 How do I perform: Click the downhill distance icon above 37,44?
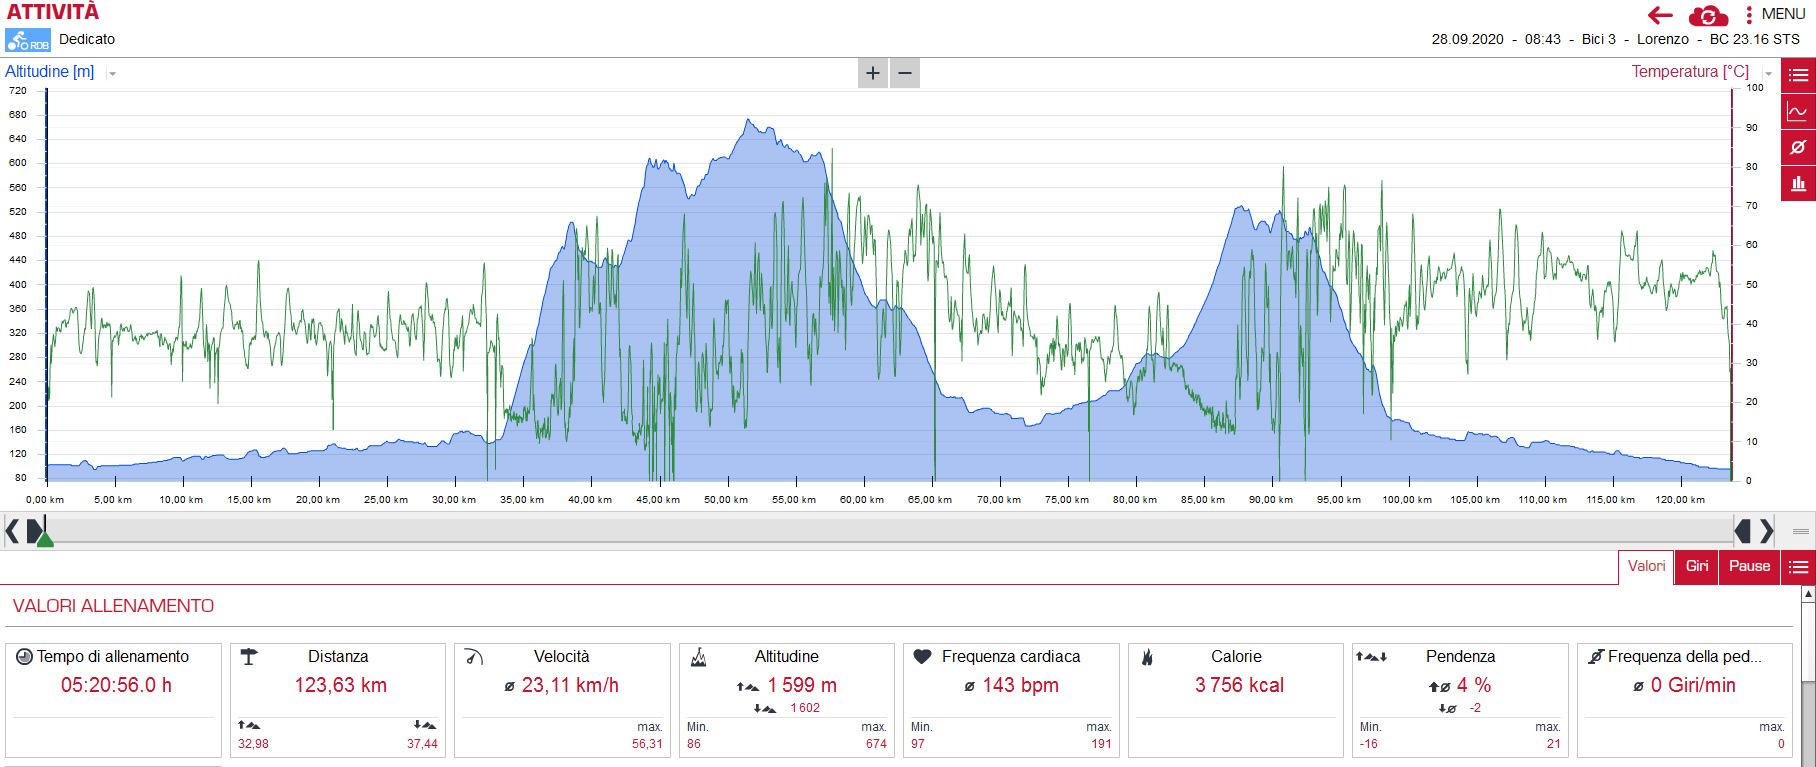(425, 725)
